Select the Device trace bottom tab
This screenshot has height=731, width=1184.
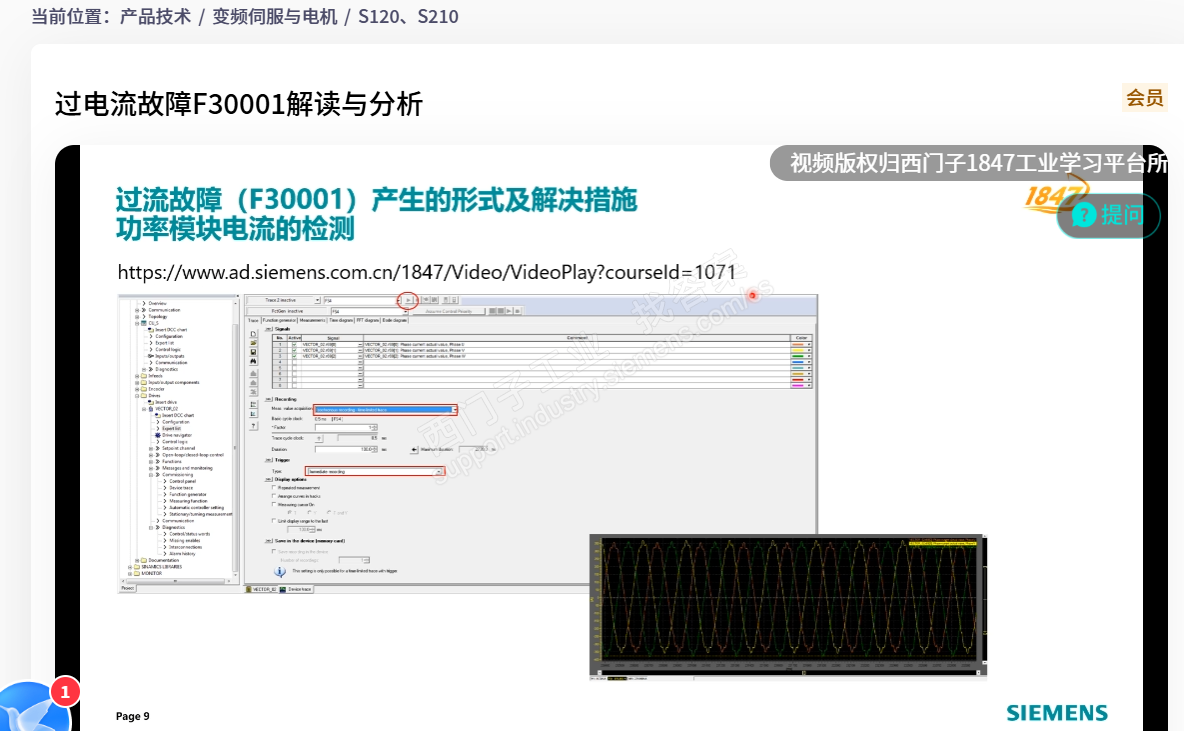296,589
